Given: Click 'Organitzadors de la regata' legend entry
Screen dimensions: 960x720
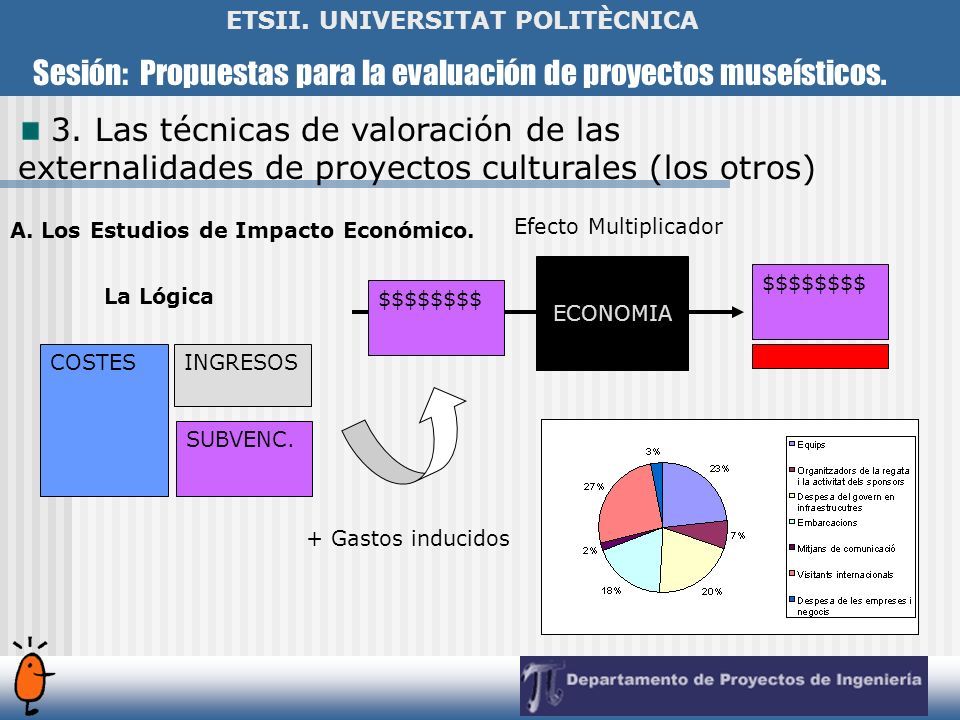Looking at the screenshot, I should pos(850,476).
